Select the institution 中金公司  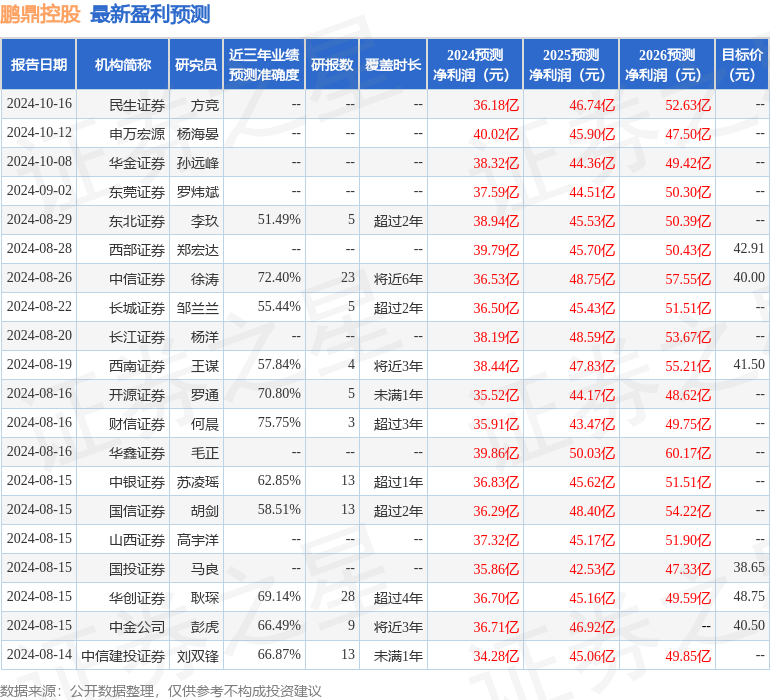click(x=137, y=627)
